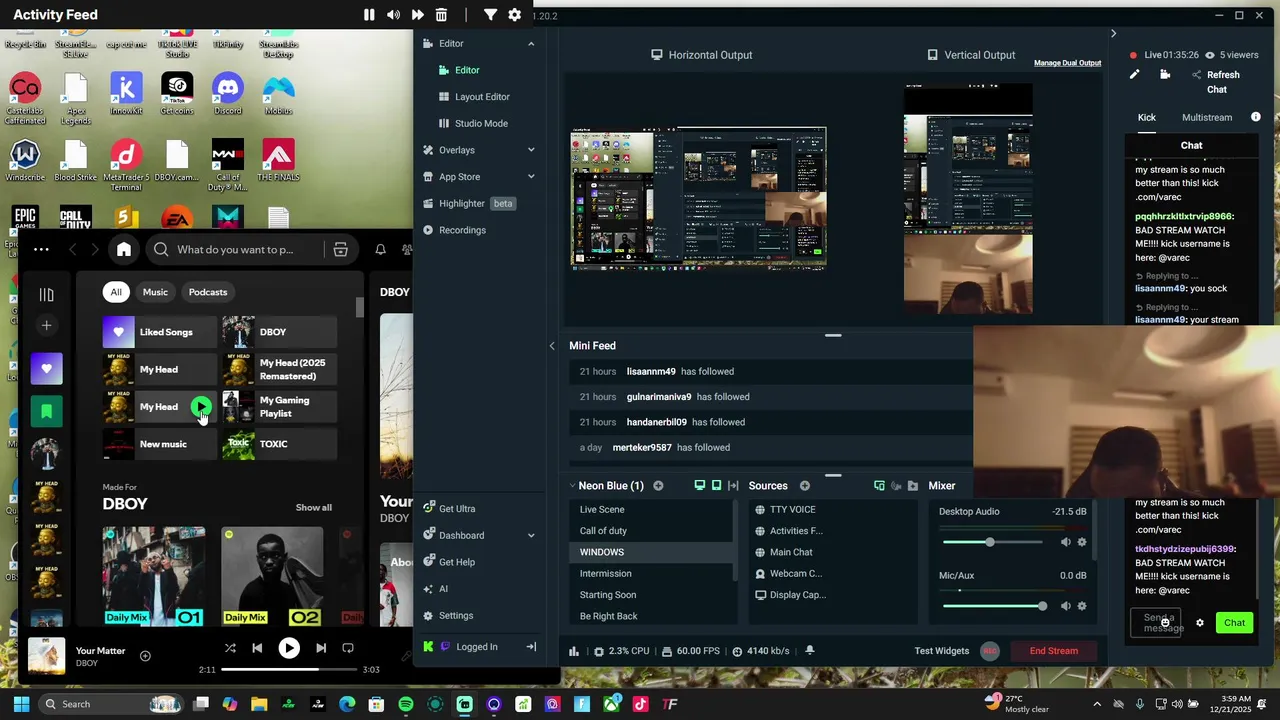Open Mic/Aux settings gear
1280x720 pixels.
click(x=1081, y=606)
